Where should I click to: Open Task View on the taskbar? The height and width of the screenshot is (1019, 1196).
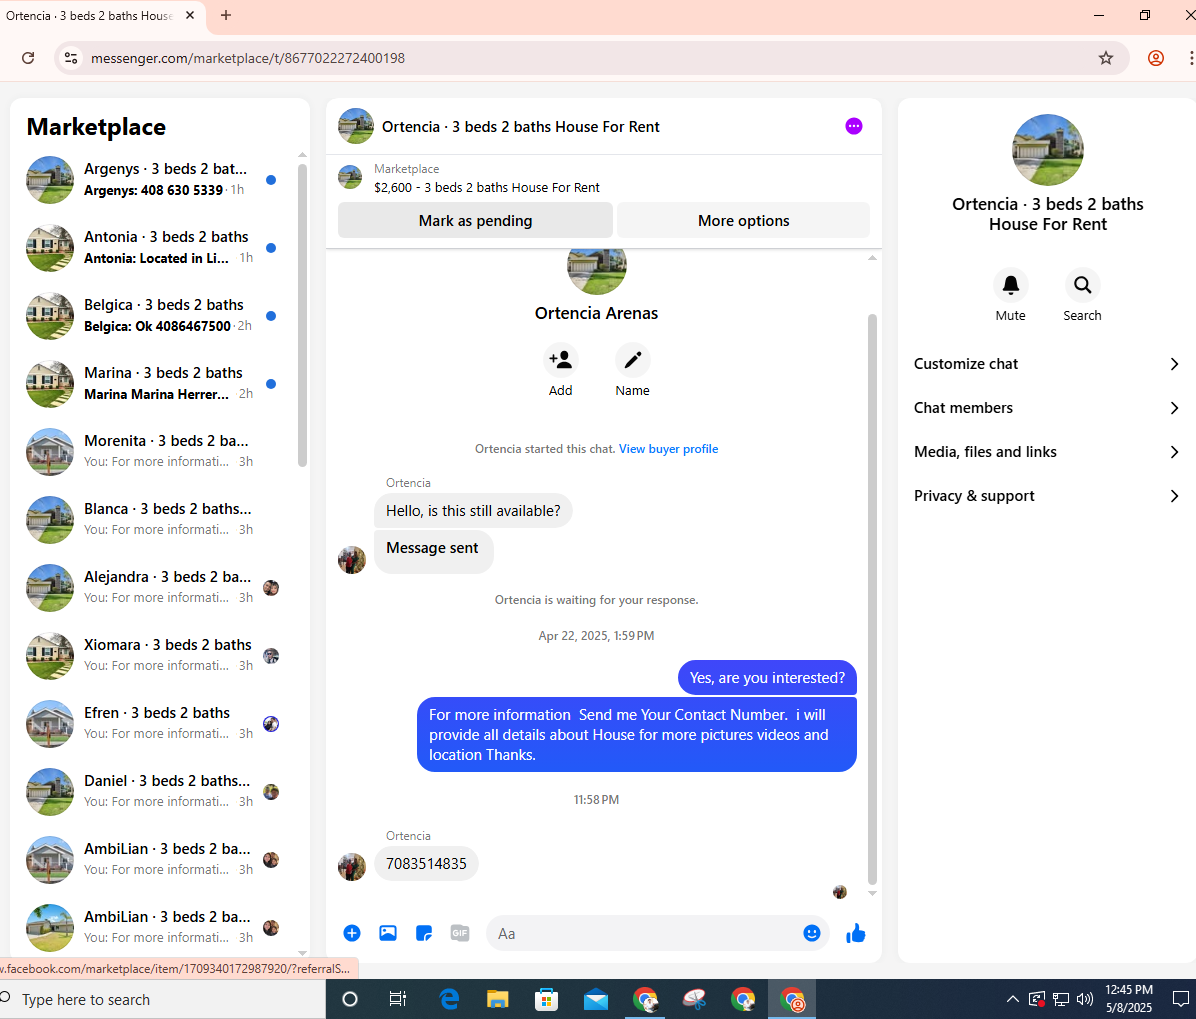[x=398, y=999]
